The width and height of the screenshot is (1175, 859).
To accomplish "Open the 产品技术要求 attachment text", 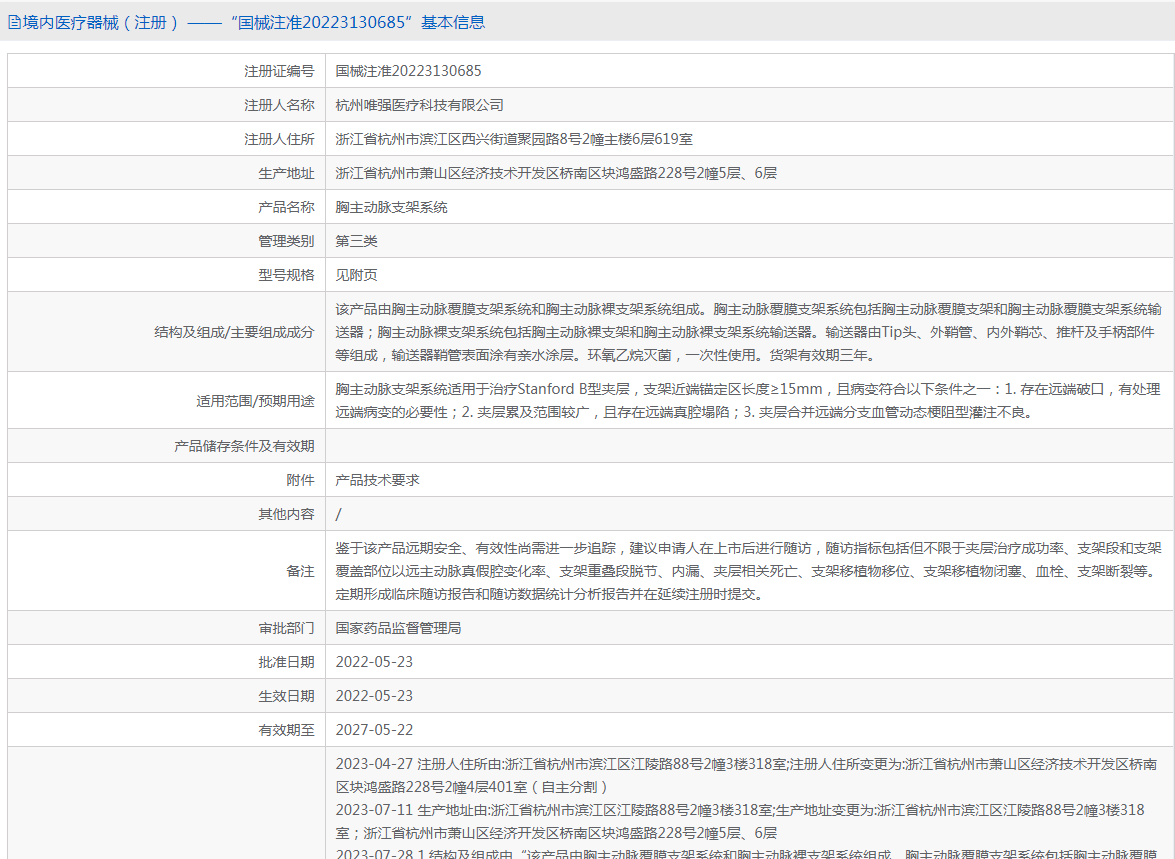I will (x=378, y=480).
